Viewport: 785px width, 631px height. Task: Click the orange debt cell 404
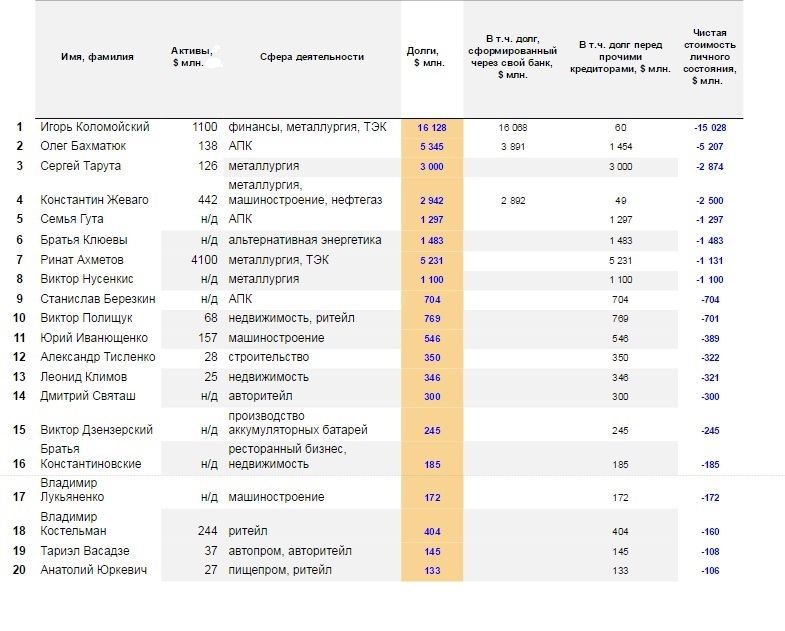(432, 532)
